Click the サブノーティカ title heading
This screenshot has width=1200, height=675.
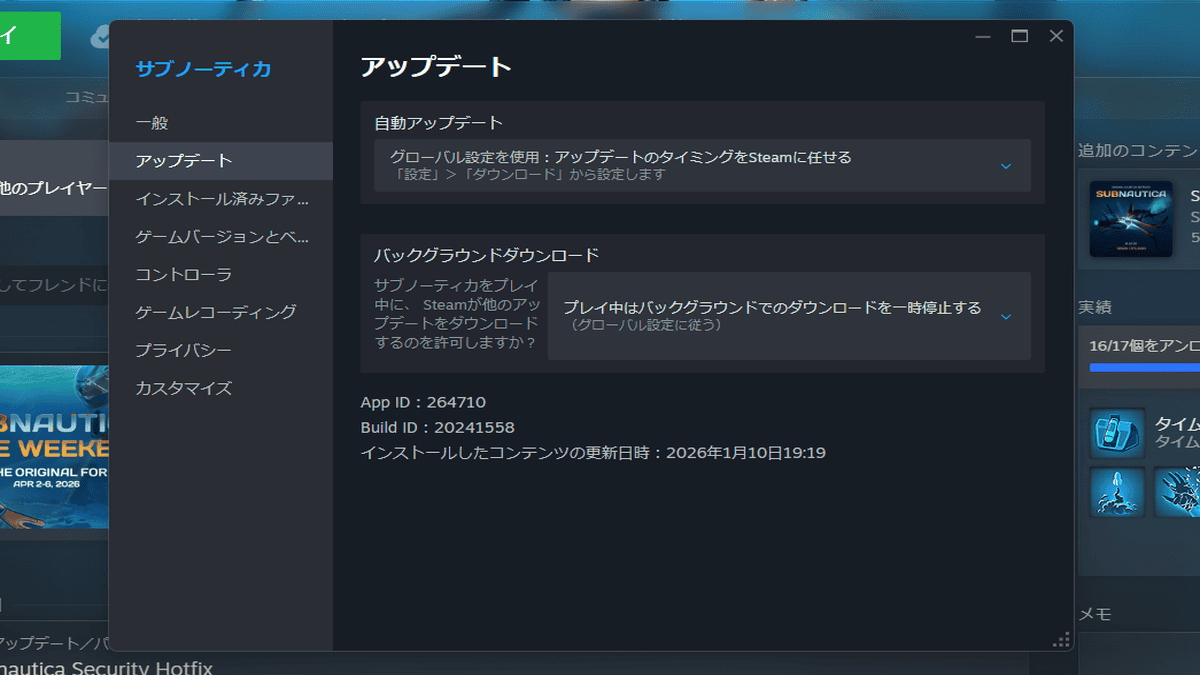(x=203, y=69)
